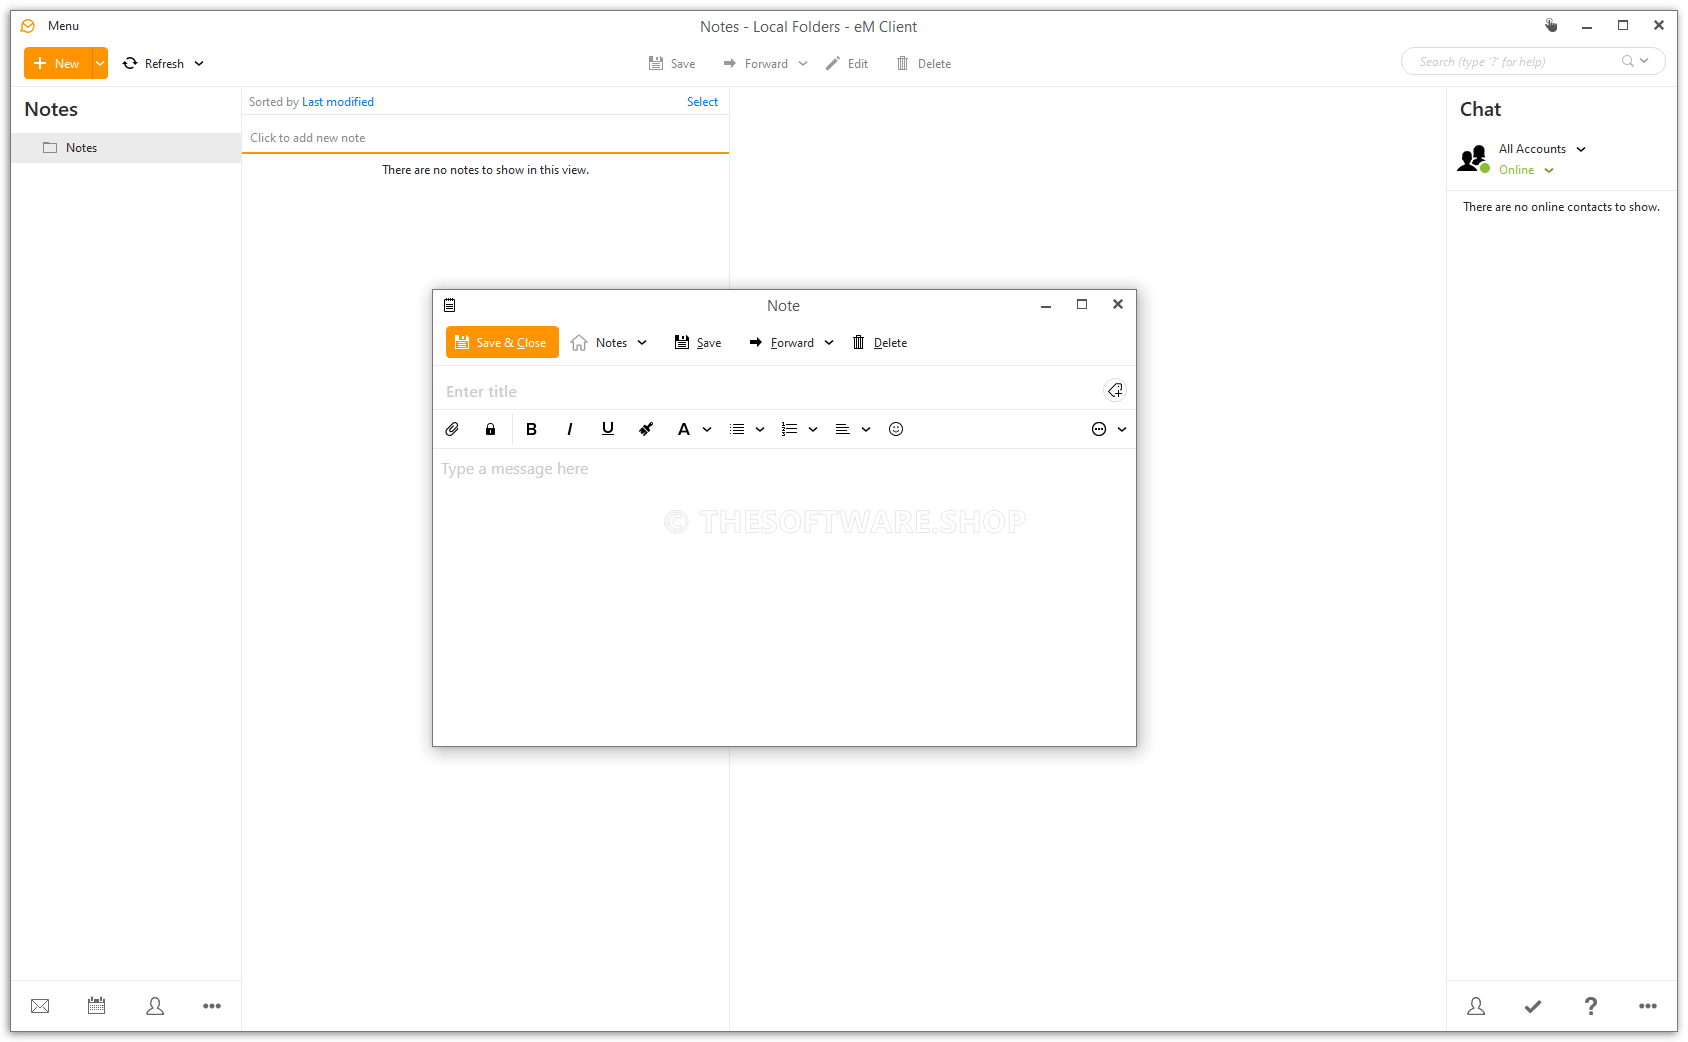
Task: Click Save & Close in the Note window
Action: (501, 342)
